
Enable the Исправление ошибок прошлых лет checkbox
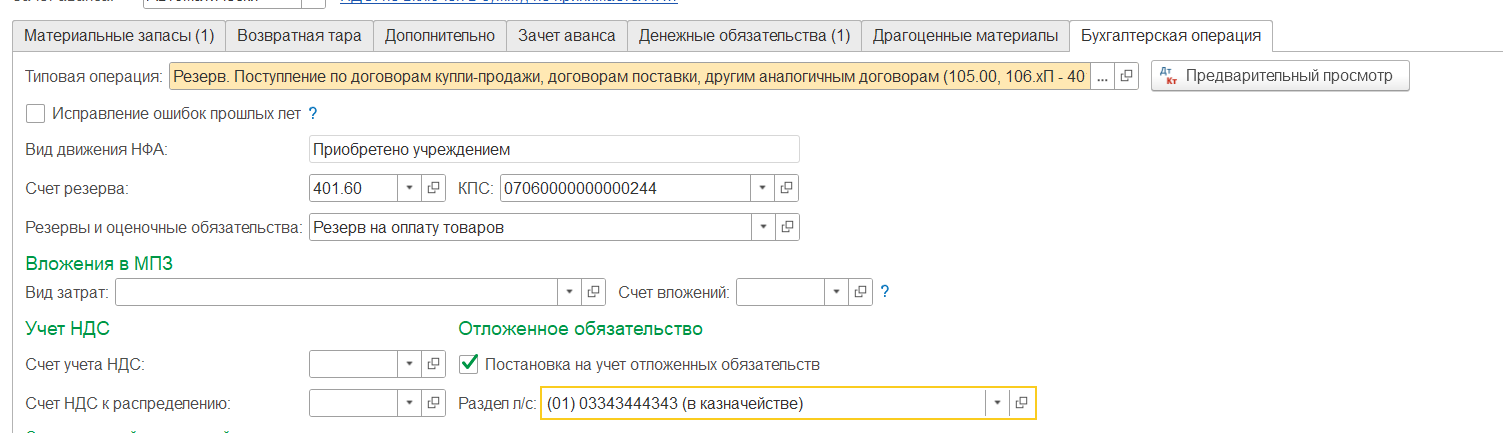coord(35,113)
